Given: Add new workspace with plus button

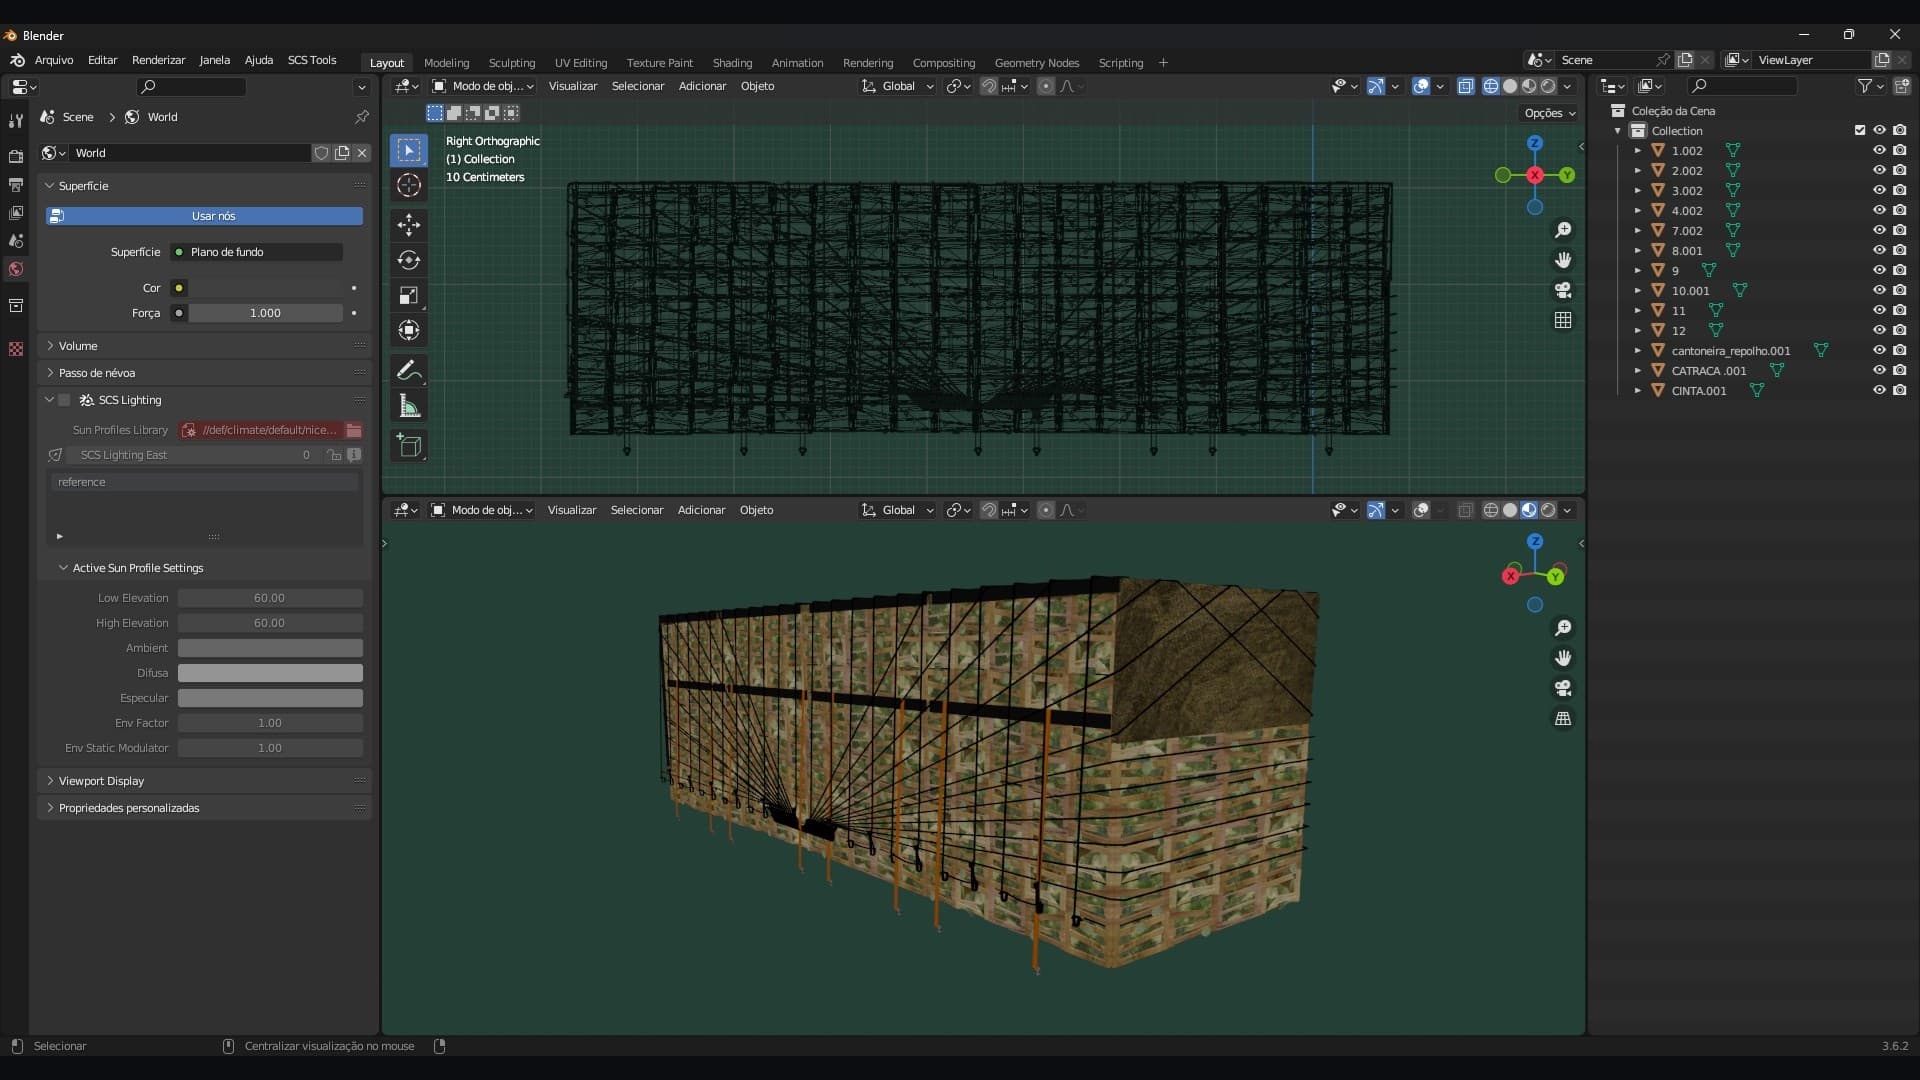Looking at the screenshot, I should tap(1163, 63).
